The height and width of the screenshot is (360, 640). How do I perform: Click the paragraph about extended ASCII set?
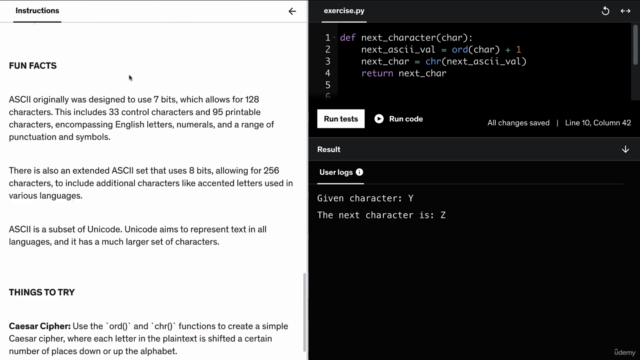151,183
